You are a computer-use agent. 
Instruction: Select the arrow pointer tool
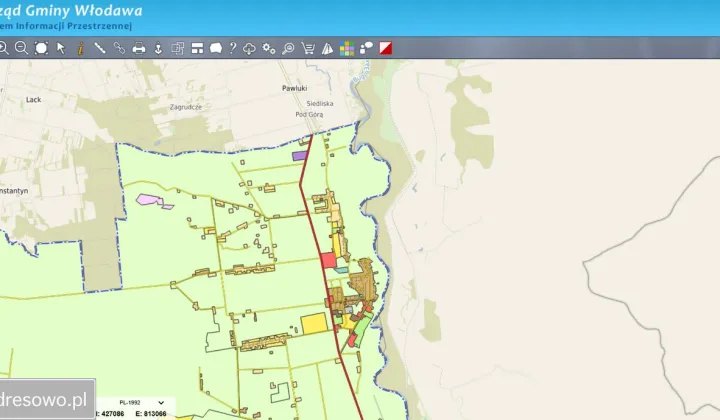click(61, 48)
